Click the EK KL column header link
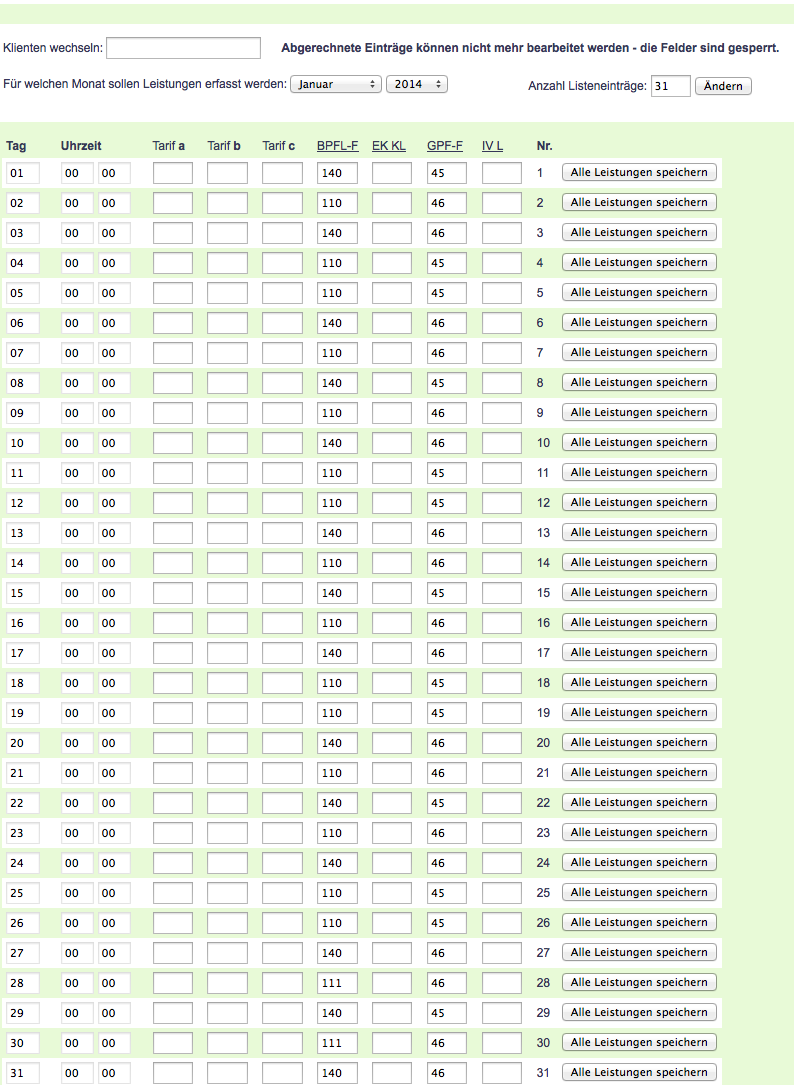 click(389, 146)
